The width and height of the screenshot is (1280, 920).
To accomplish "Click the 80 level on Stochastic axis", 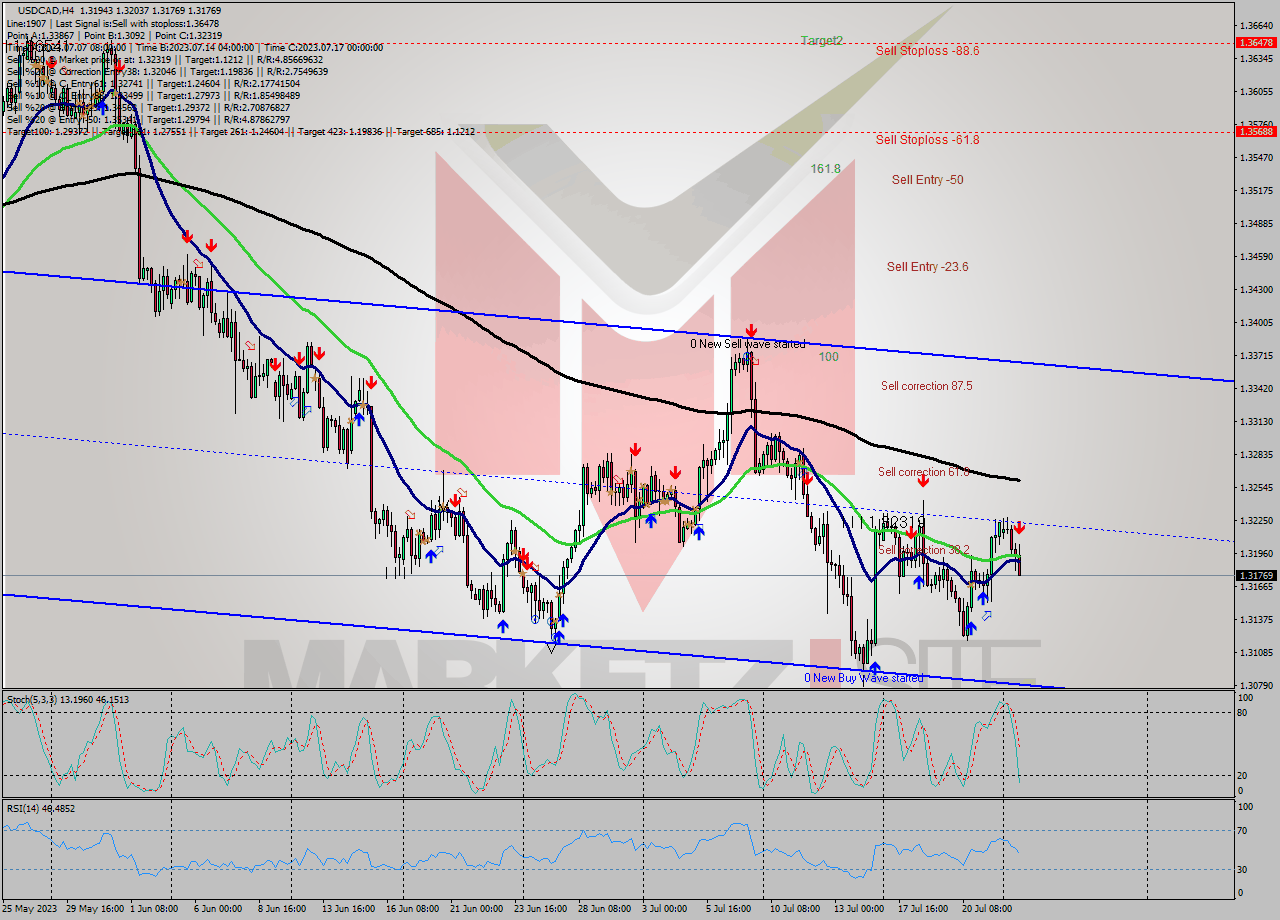I will click(1241, 713).
